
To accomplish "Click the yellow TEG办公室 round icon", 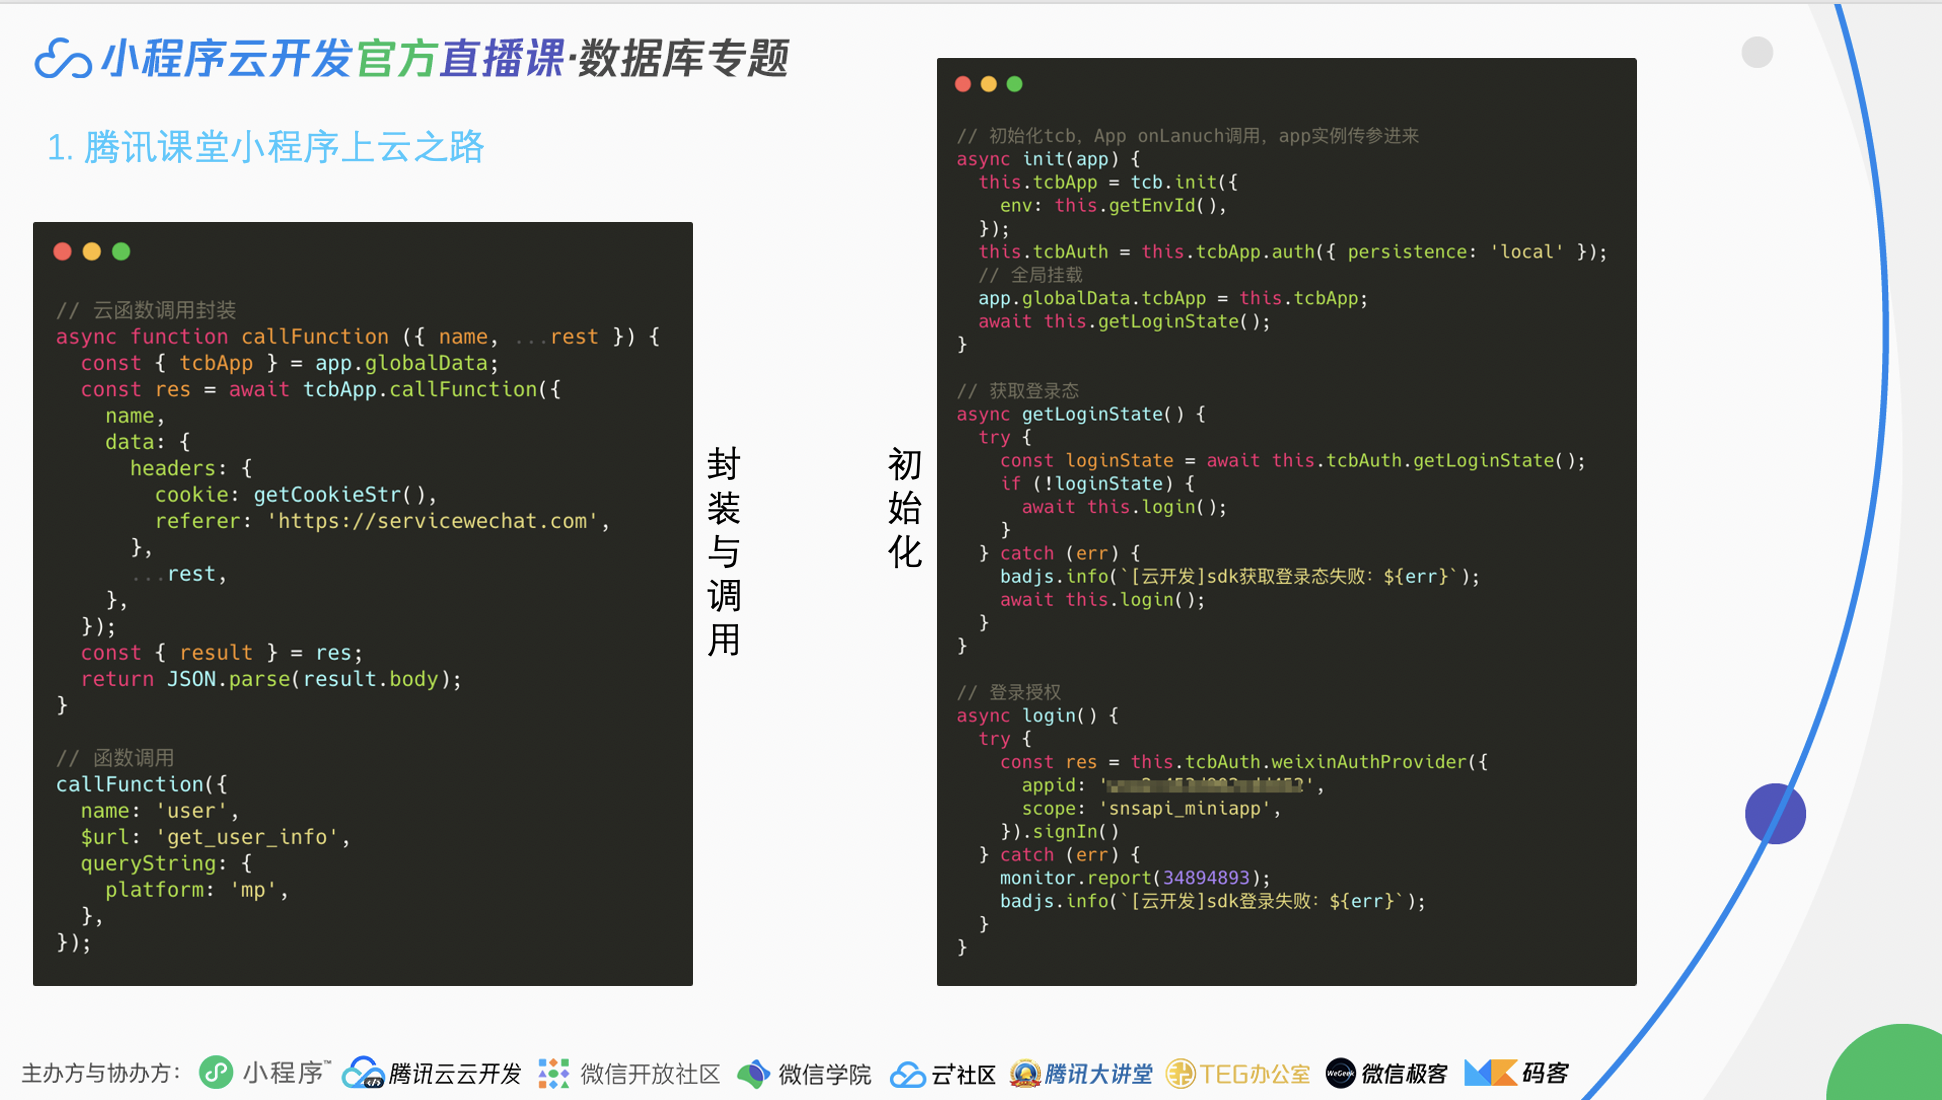I will click(x=1181, y=1073).
